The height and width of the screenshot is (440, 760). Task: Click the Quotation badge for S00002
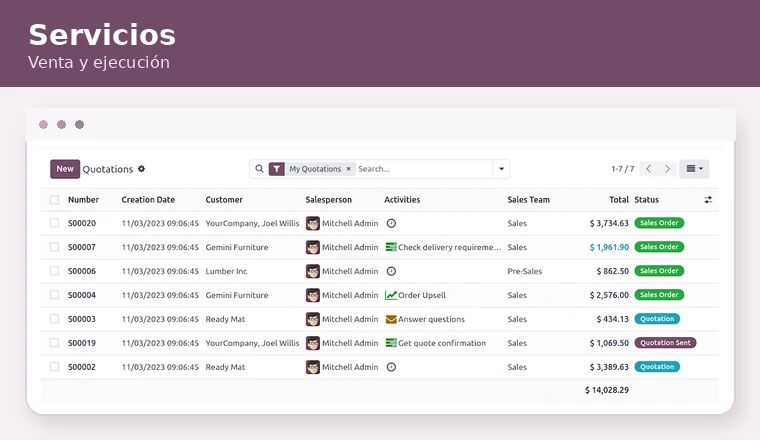(x=657, y=367)
